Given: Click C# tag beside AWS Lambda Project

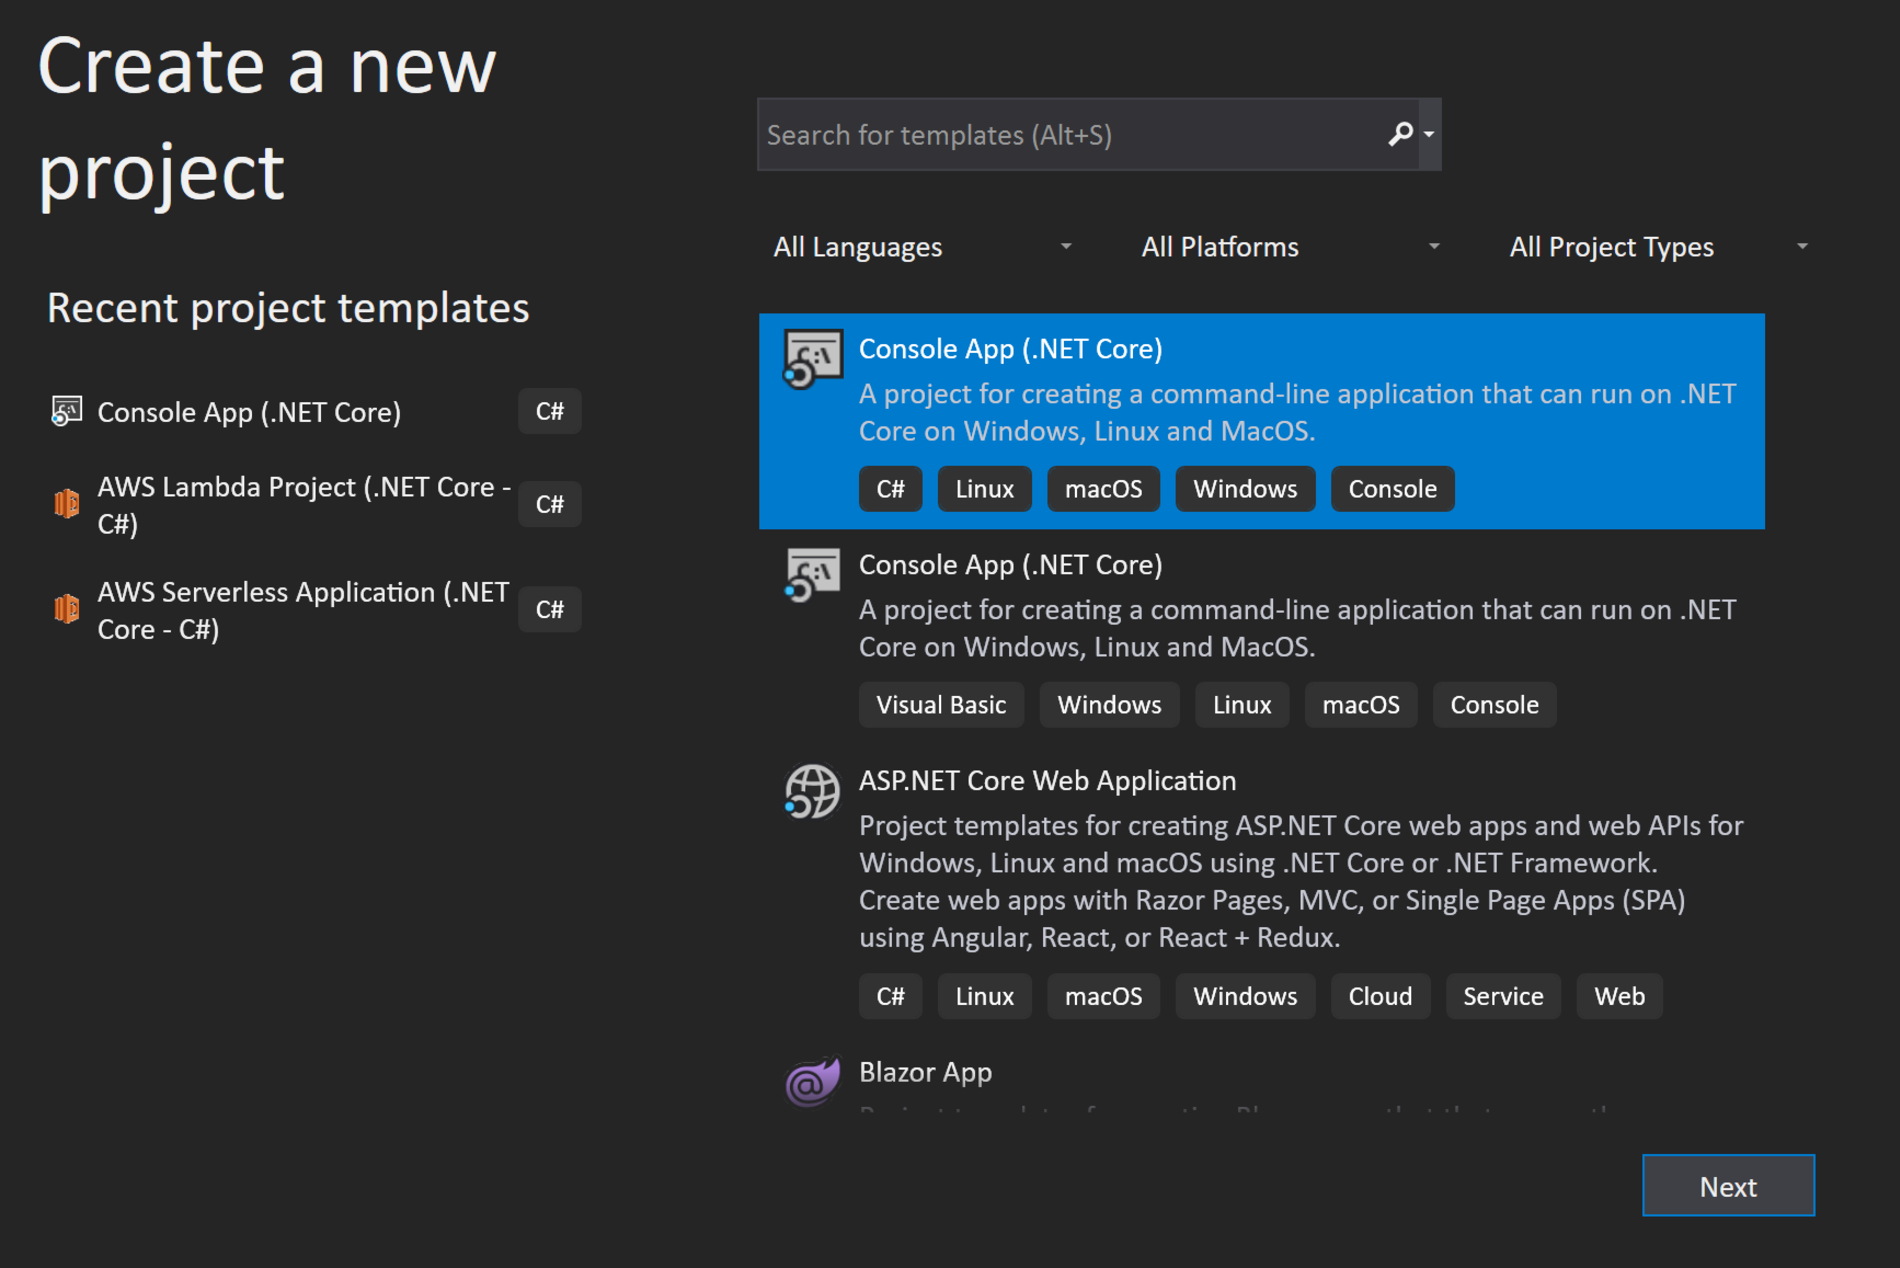Looking at the screenshot, I should tap(550, 504).
